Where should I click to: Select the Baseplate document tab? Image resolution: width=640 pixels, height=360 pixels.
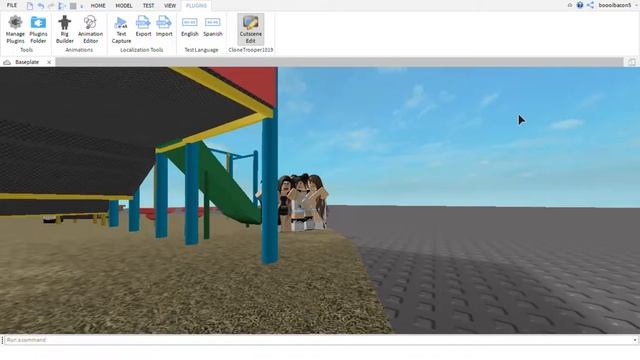tap(27, 62)
